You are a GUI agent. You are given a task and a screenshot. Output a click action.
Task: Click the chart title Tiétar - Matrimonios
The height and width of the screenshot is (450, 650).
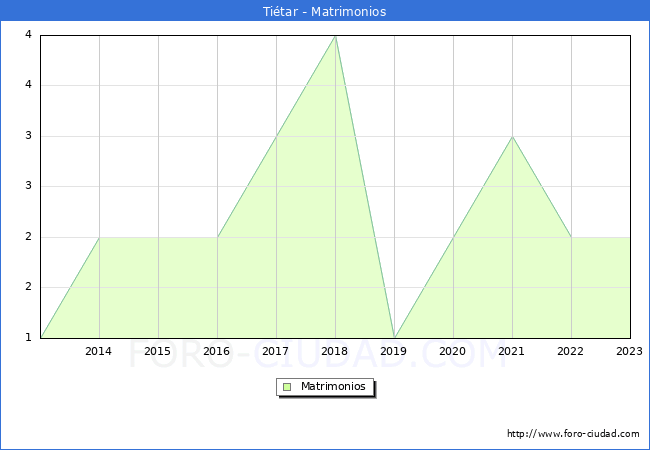point(325,12)
